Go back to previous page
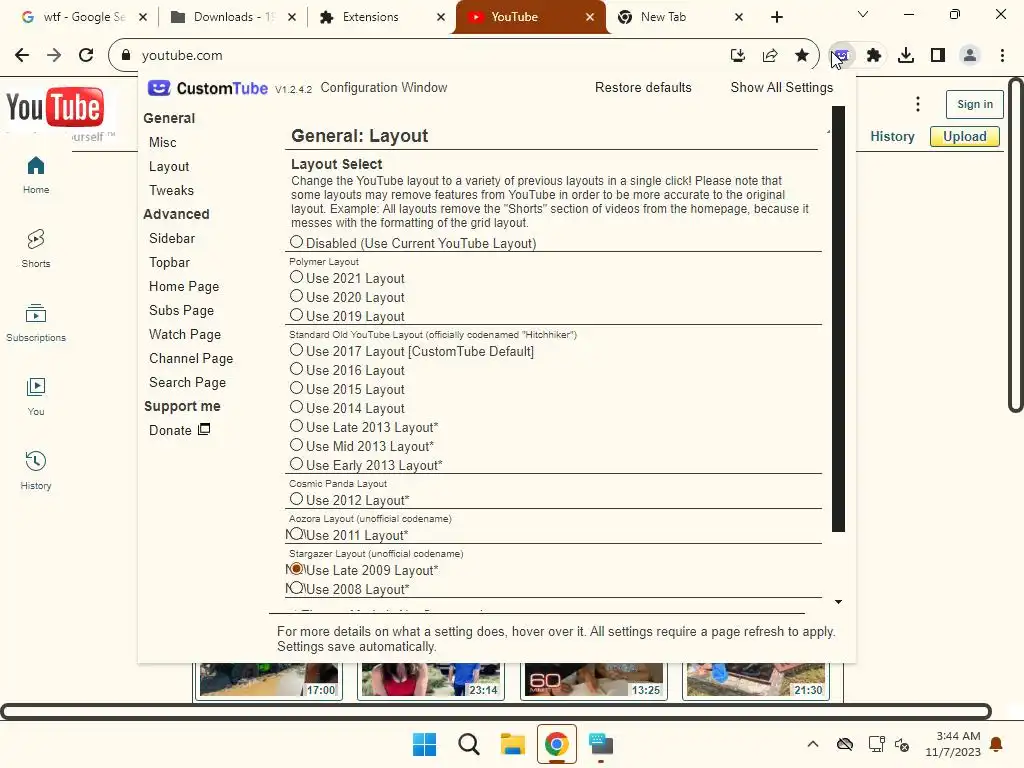This screenshot has height=768, width=1024. (x=22, y=56)
